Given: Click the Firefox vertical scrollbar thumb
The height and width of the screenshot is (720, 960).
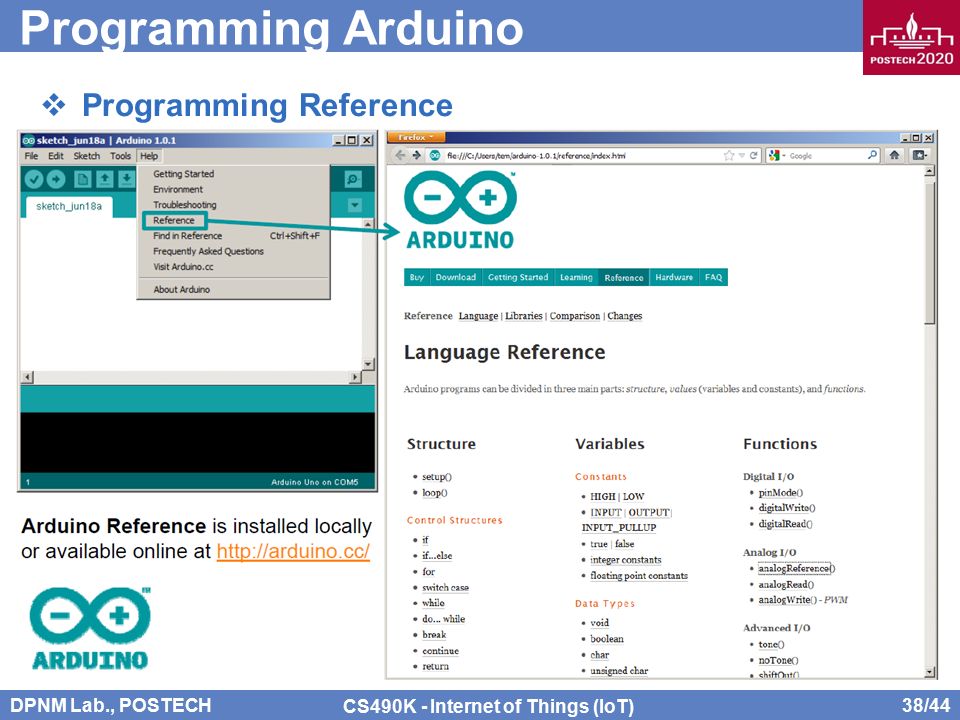Looking at the screenshot, I should [930, 251].
